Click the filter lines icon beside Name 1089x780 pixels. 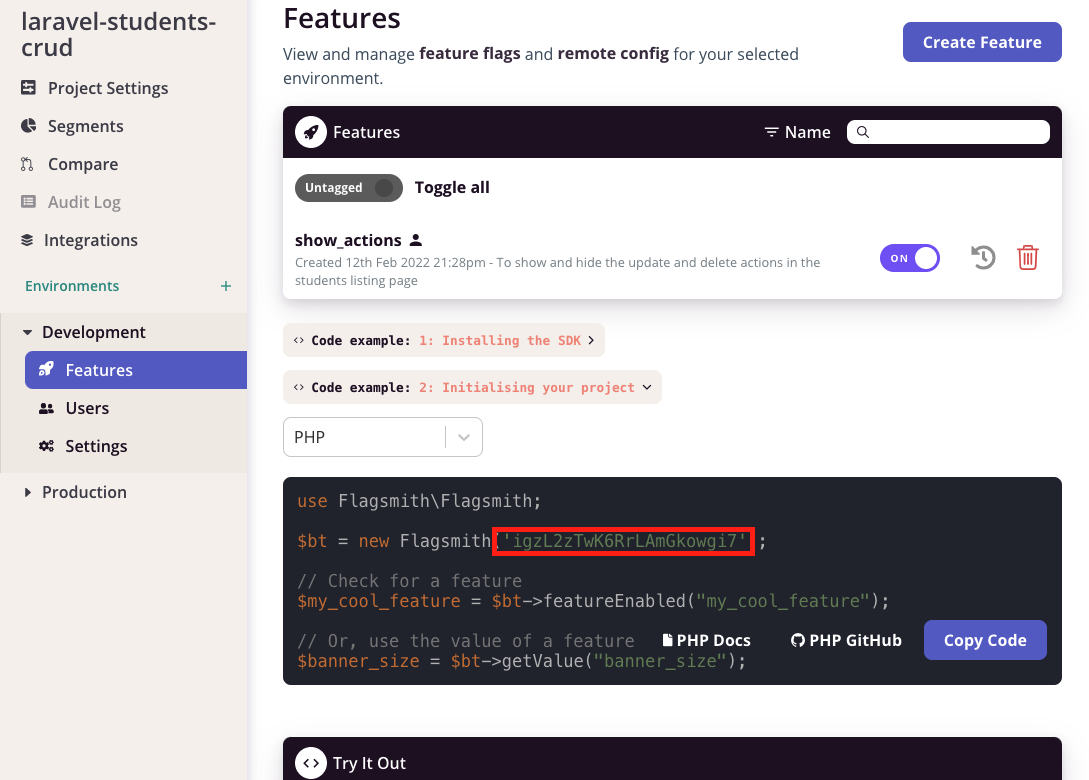coord(771,132)
